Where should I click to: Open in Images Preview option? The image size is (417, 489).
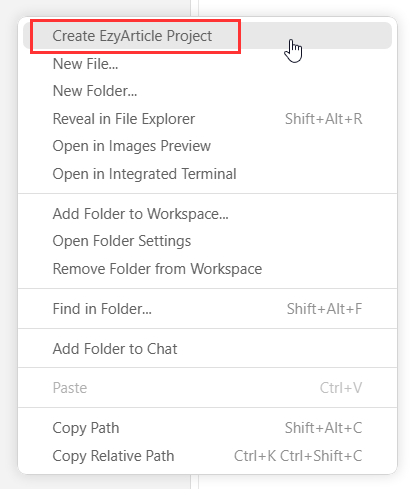pyautogui.click(x=207, y=146)
